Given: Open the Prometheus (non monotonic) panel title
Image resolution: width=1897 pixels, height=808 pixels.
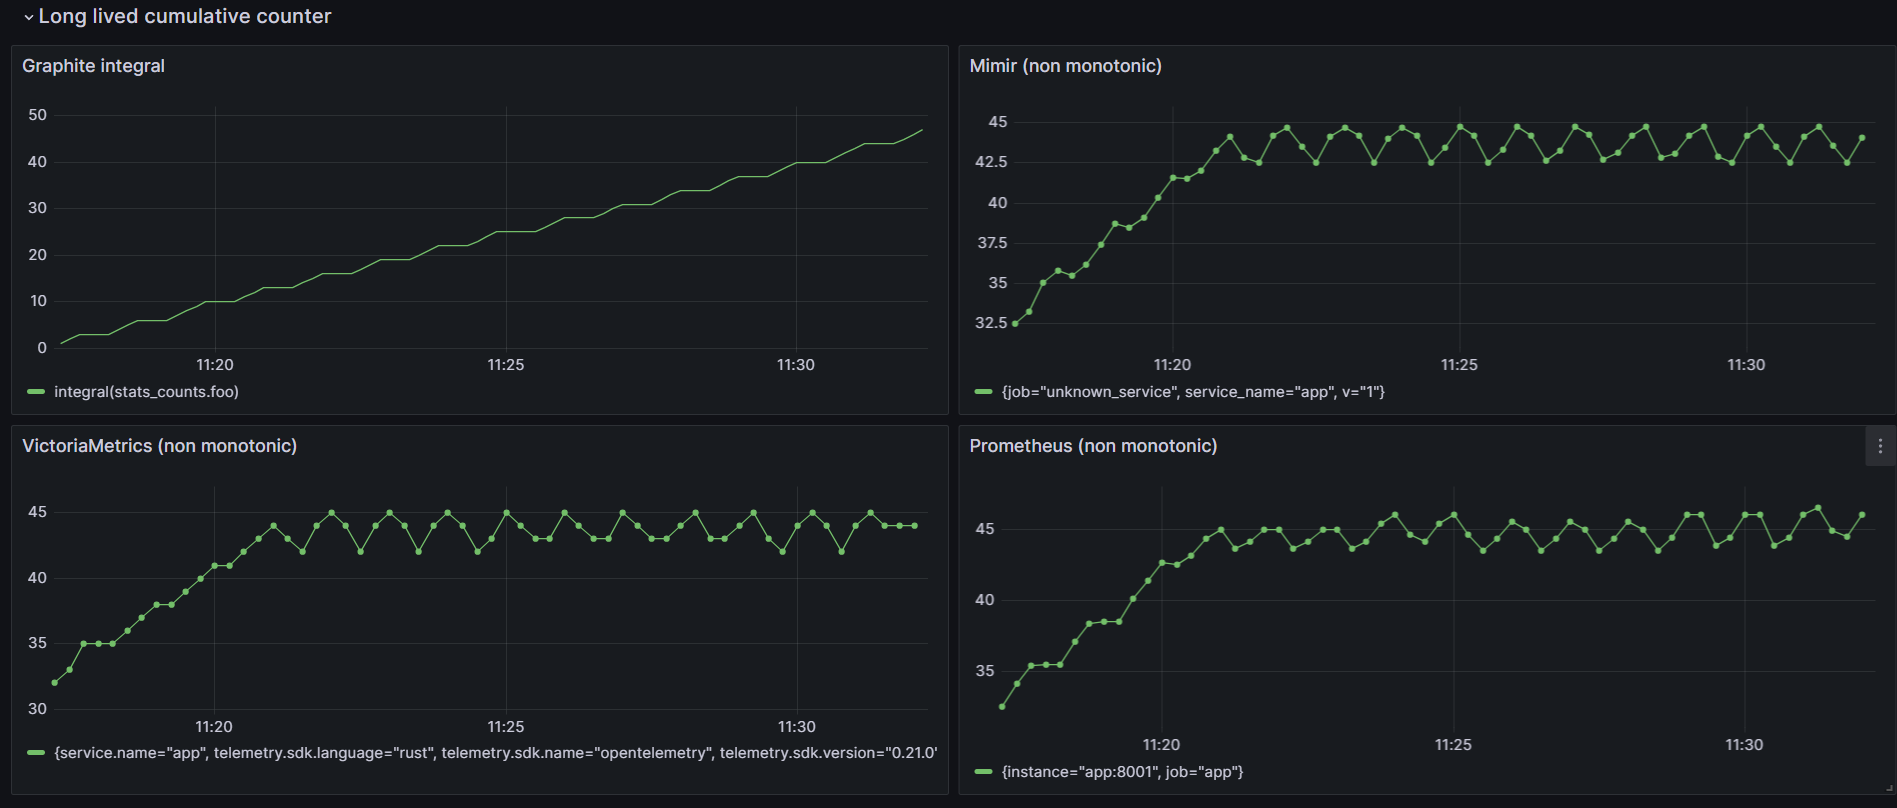Looking at the screenshot, I should point(1093,446).
